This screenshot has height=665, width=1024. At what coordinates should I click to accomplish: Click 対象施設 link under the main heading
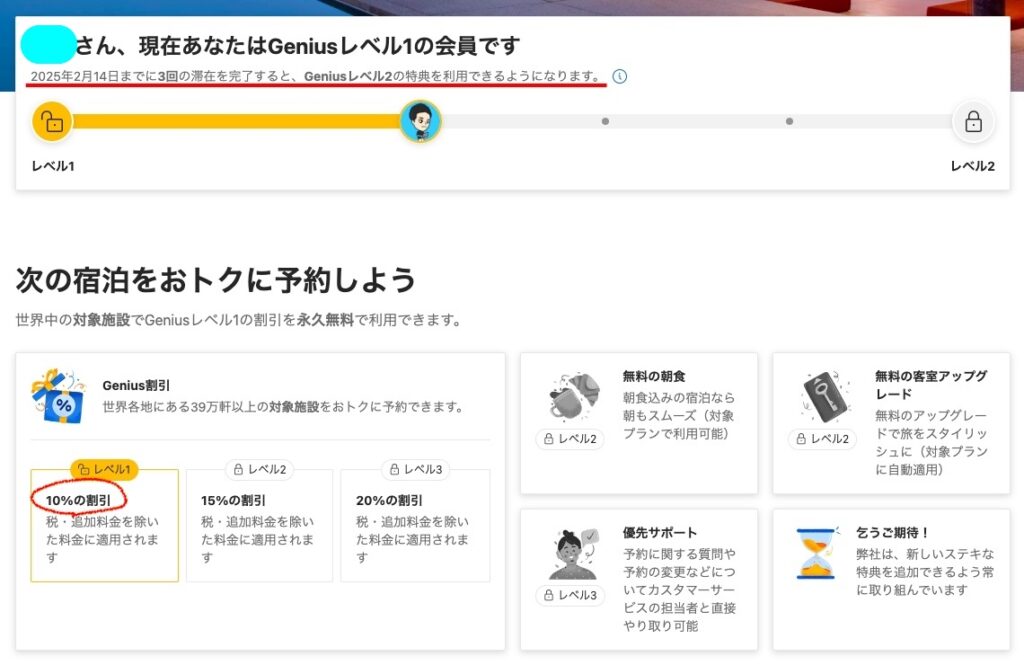[x=100, y=321]
